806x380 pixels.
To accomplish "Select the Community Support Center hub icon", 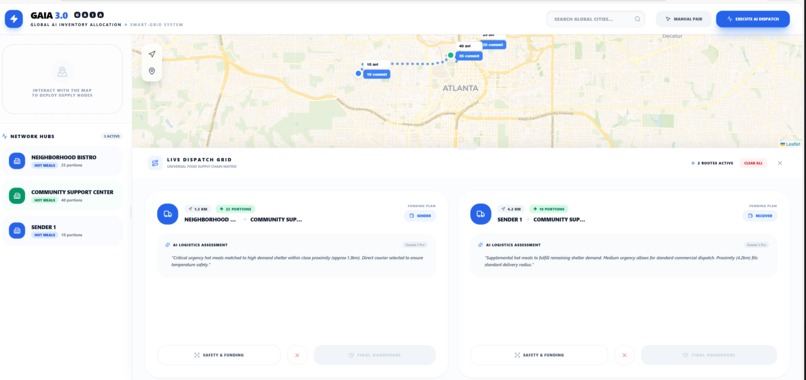I will pyautogui.click(x=17, y=195).
